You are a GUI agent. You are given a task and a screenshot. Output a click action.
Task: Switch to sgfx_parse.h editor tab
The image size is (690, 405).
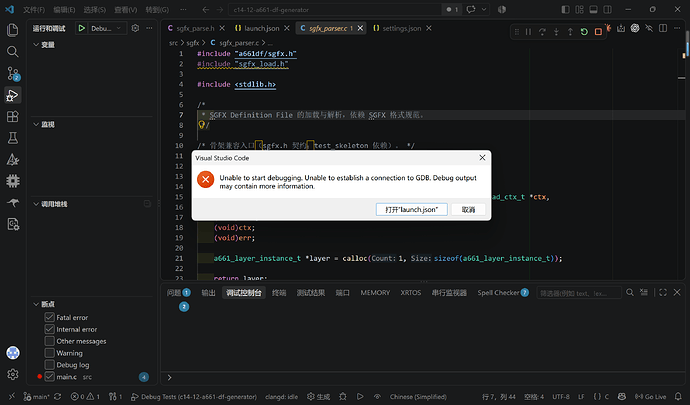(x=195, y=28)
